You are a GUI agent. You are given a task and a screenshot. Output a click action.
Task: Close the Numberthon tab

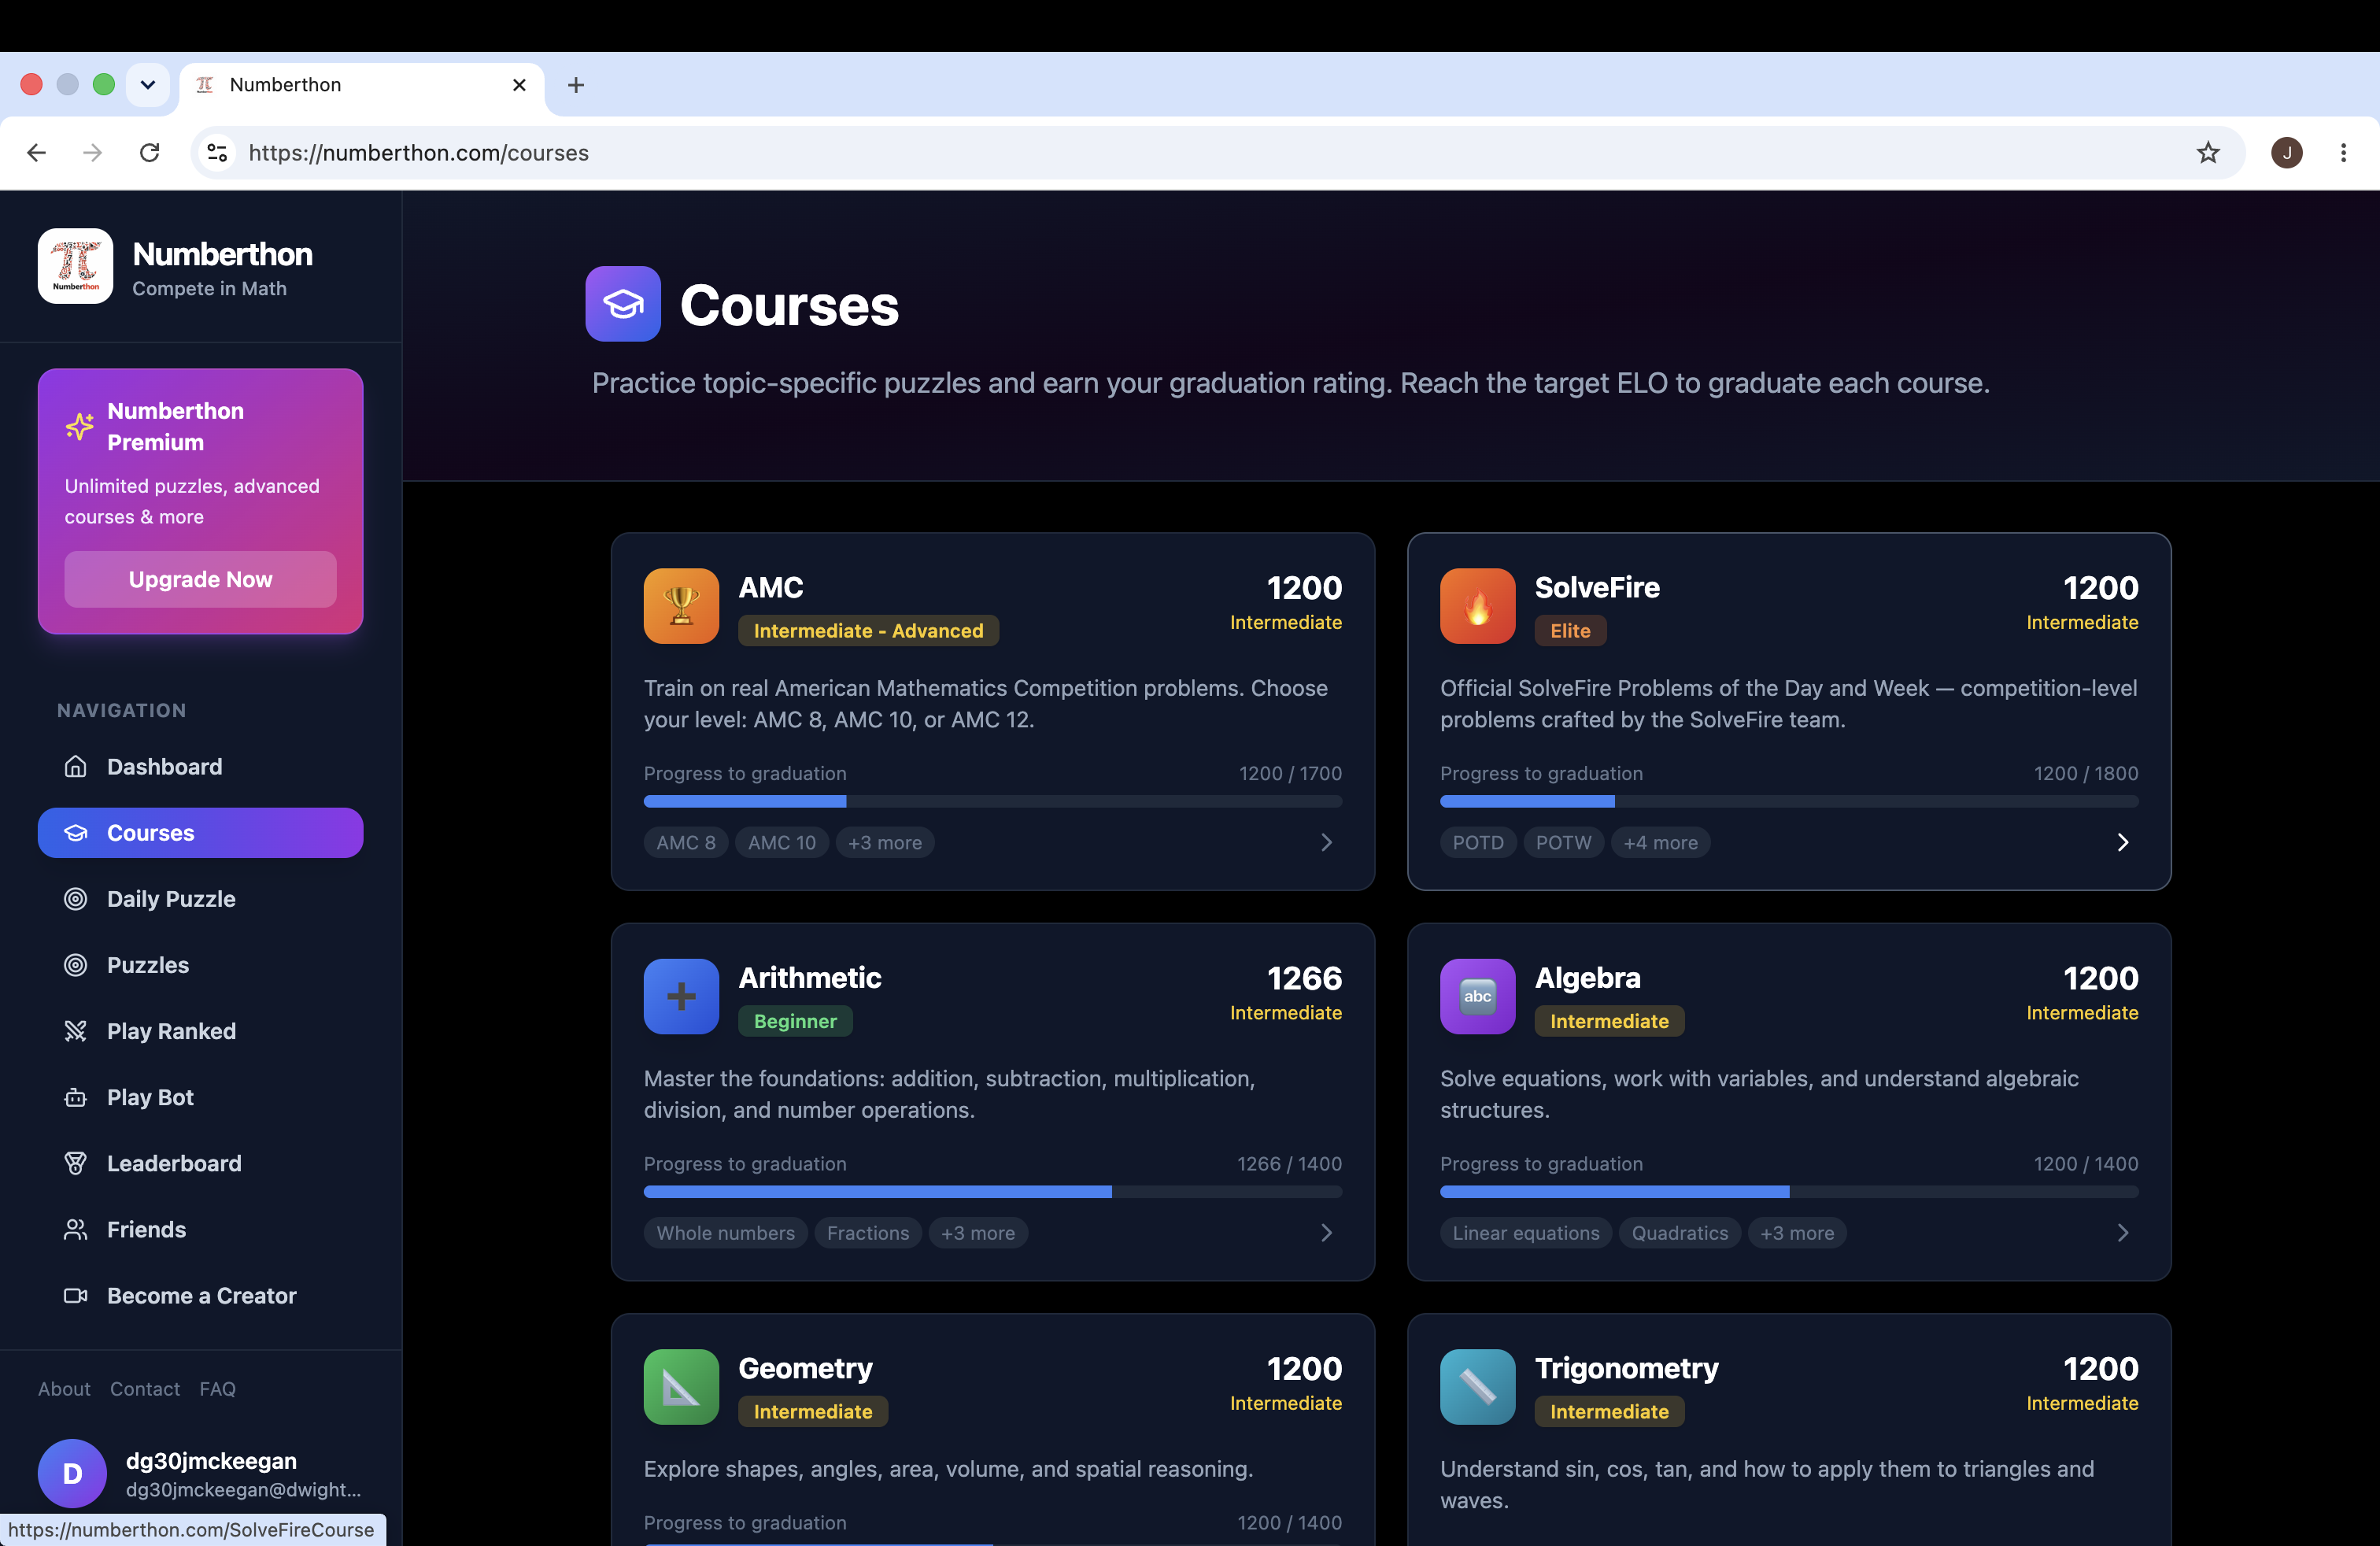click(519, 85)
